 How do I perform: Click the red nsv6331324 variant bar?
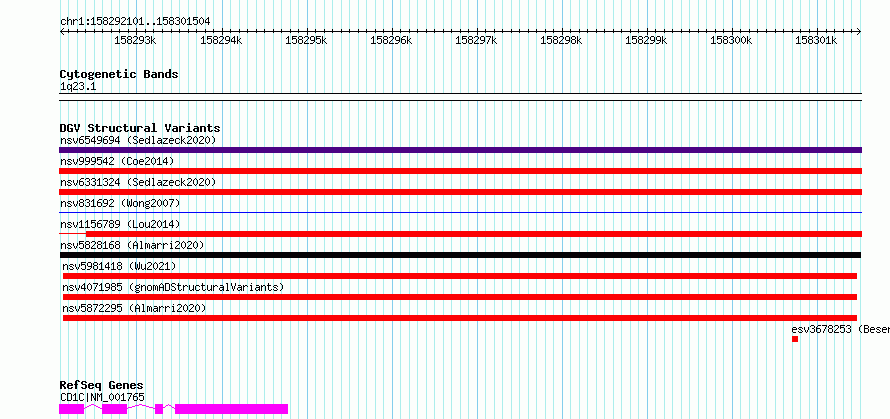point(460,192)
